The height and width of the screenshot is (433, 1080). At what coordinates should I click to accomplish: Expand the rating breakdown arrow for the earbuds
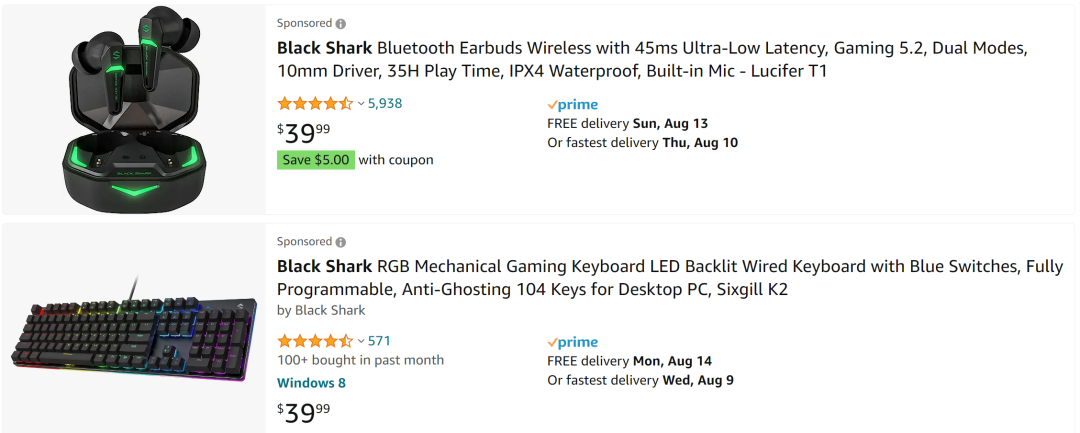point(361,104)
